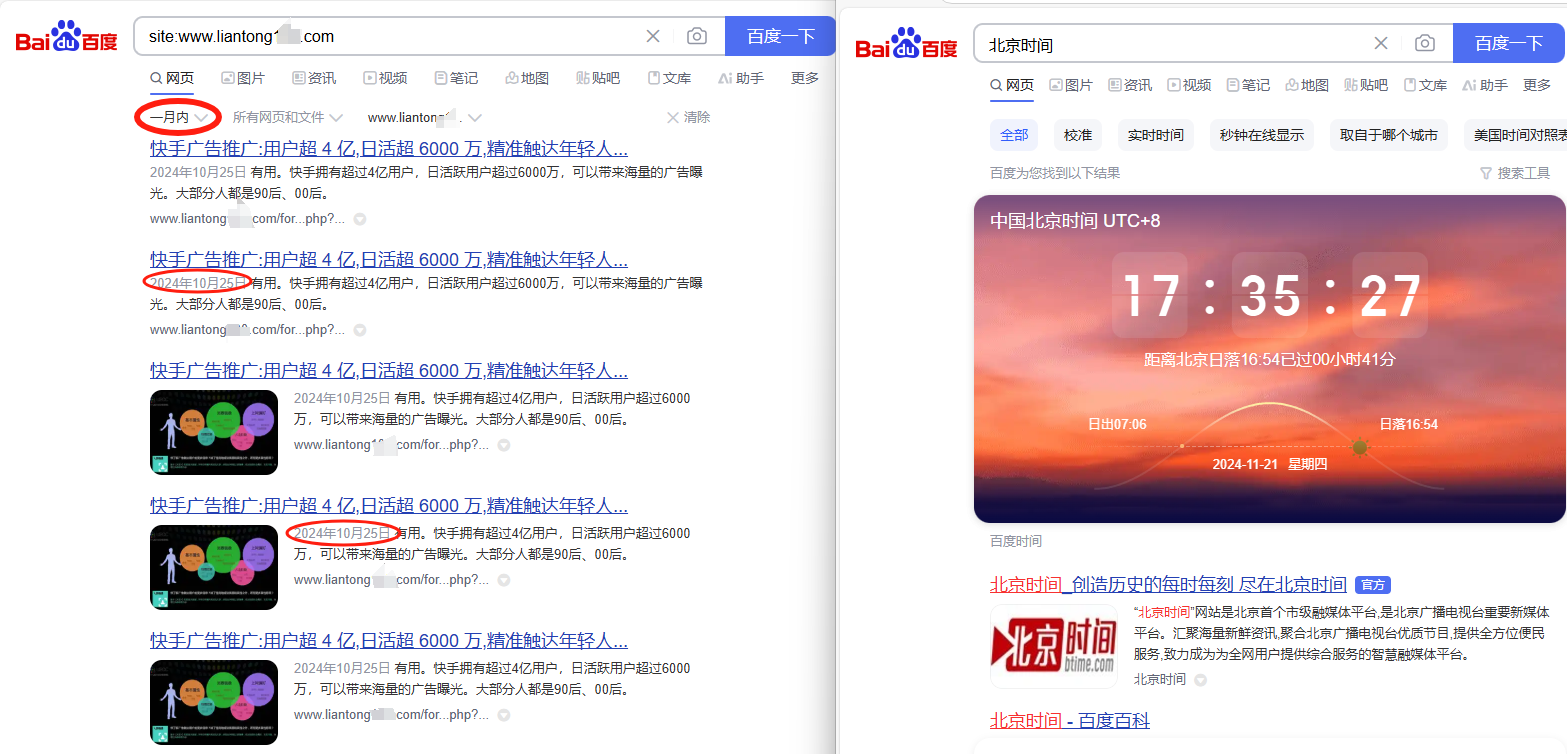Click 百度时间 source text under clock card

1016,541
